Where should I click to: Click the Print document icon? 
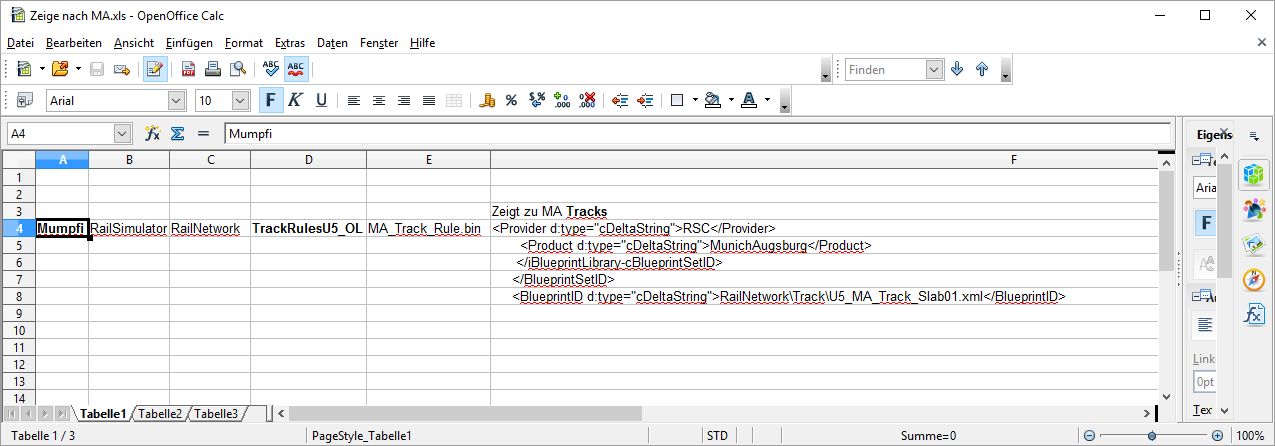coord(213,69)
